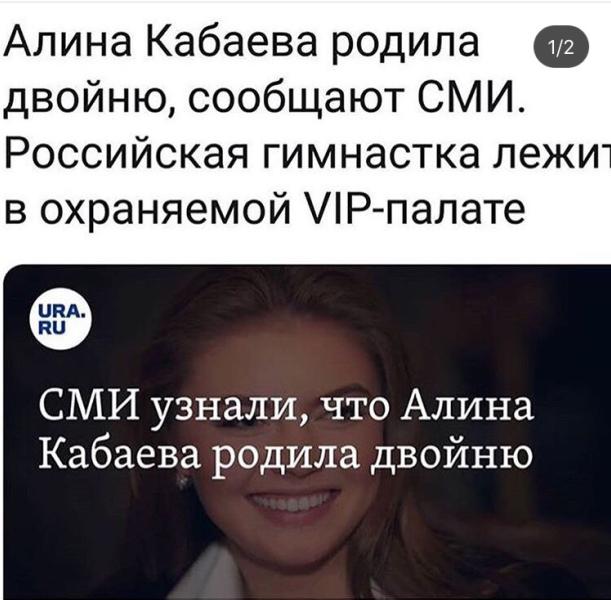Viewport: 611px width, 600px height.
Task: Tap the 1/2 image counter badge
Action: pos(561,47)
